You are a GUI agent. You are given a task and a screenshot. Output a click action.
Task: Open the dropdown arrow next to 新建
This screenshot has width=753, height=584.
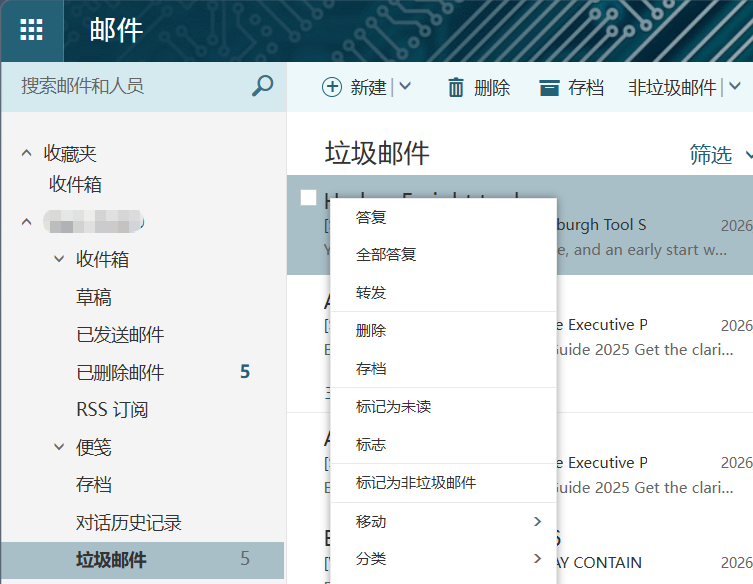(405, 87)
